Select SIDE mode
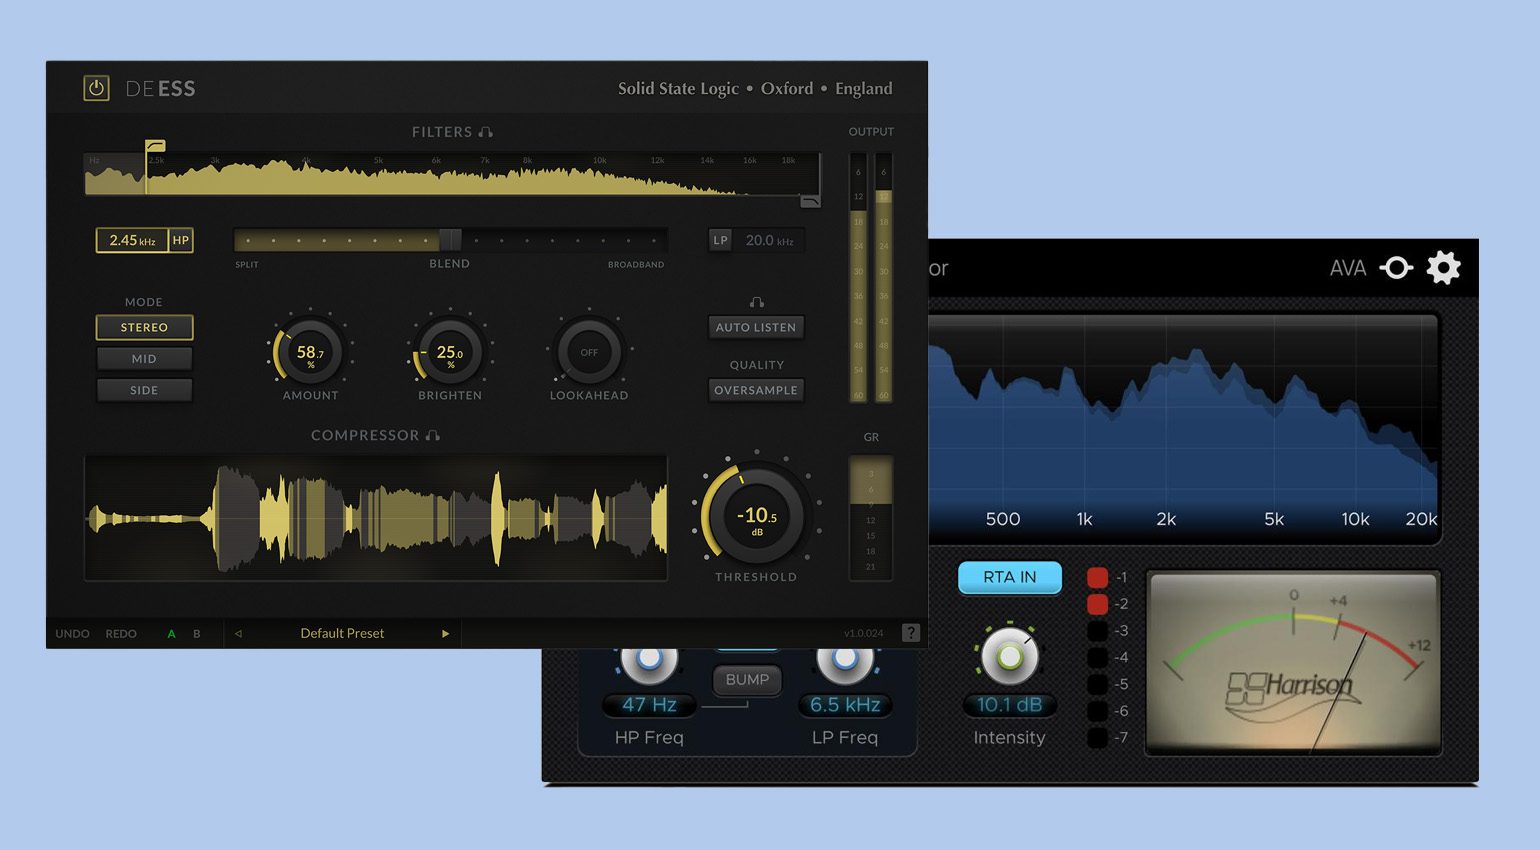This screenshot has height=850, width=1540. [x=144, y=390]
